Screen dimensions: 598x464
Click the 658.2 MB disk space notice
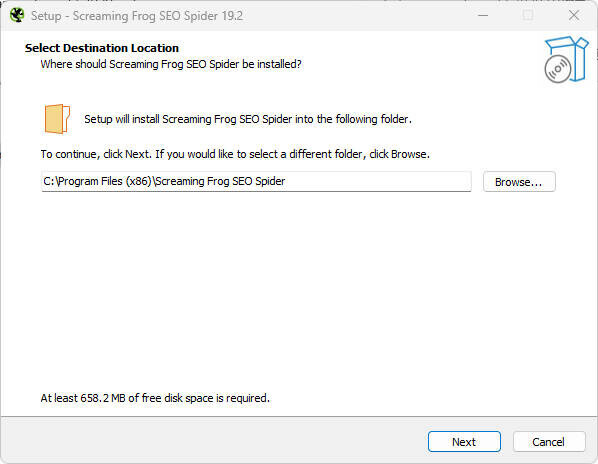tap(155, 398)
